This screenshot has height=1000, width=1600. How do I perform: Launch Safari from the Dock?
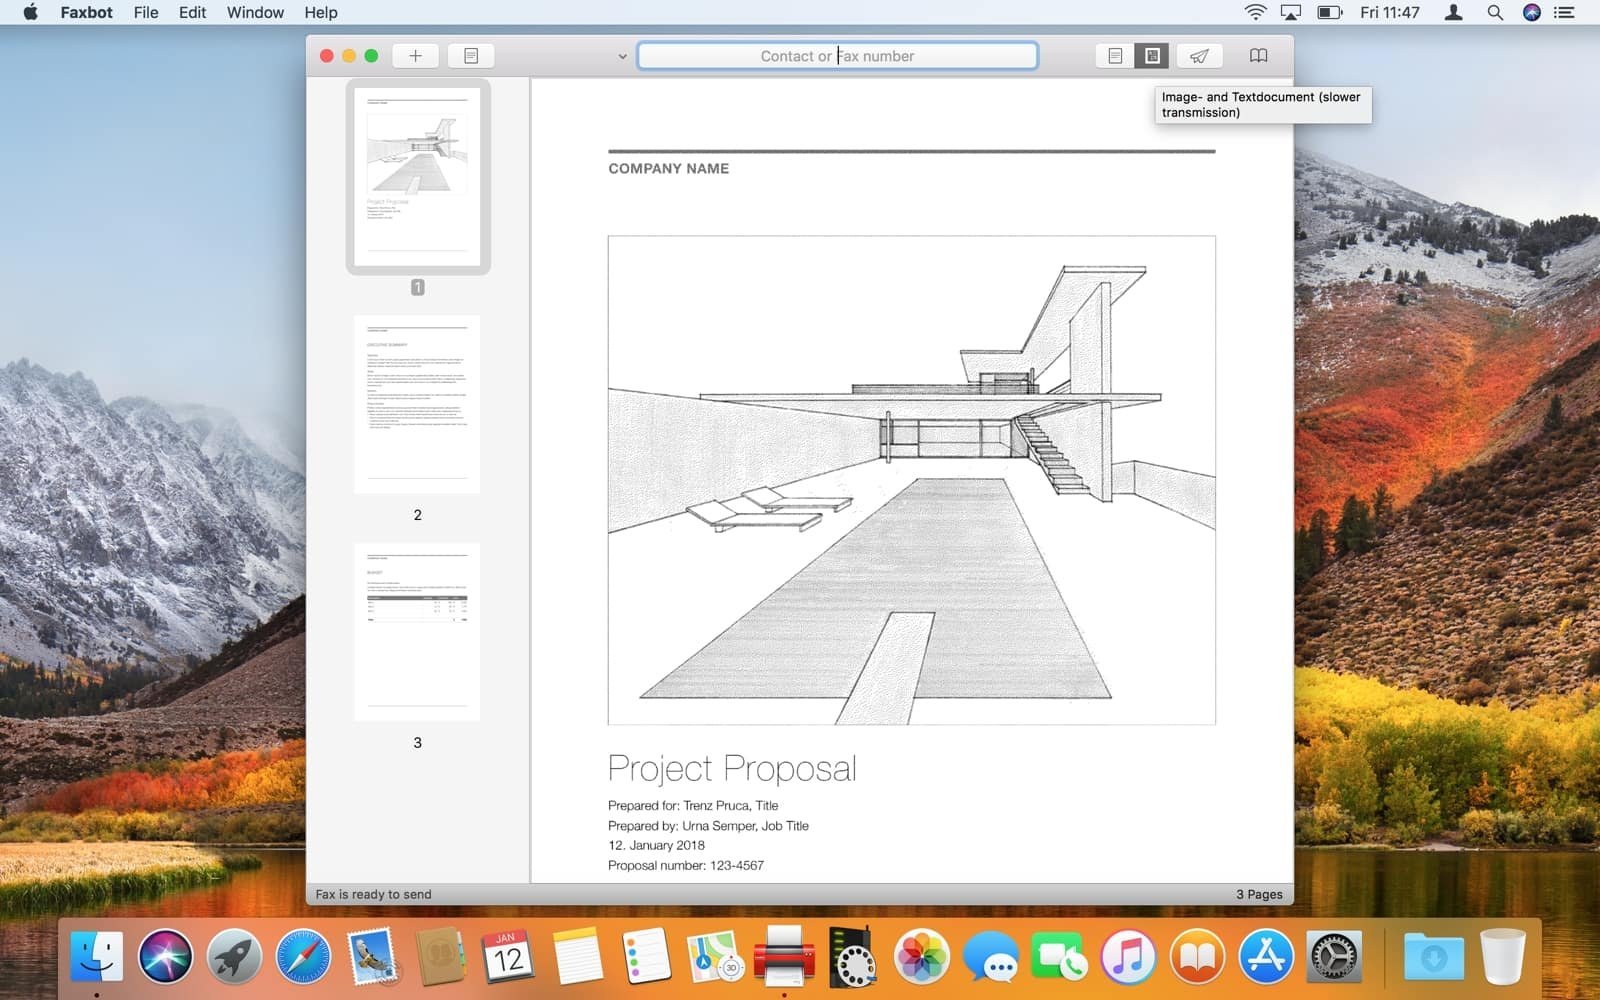pyautogui.click(x=303, y=957)
